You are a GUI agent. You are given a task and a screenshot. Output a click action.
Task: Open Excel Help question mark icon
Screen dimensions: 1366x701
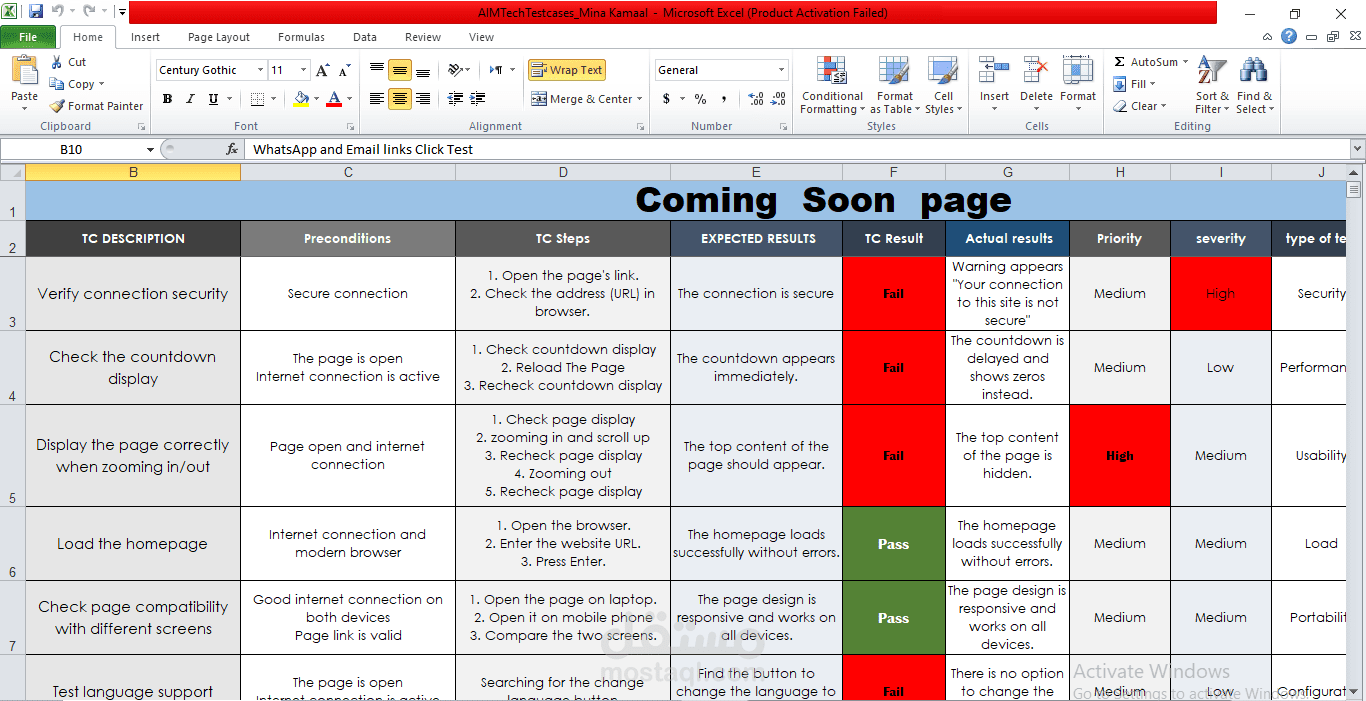(x=1288, y=37)
